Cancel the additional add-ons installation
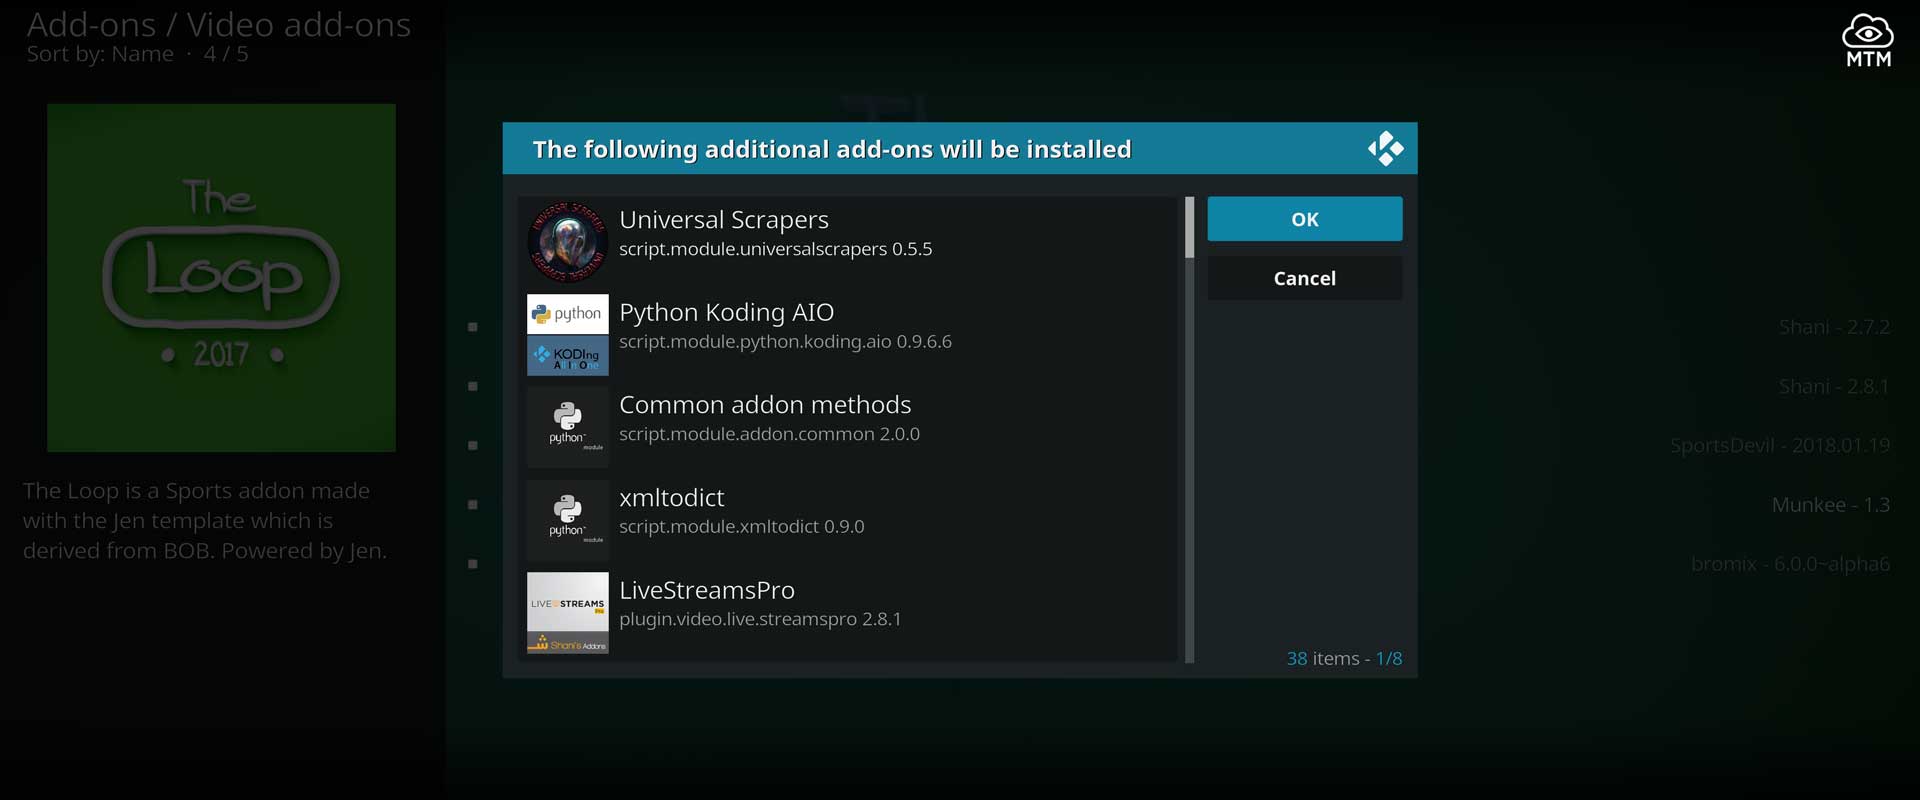Image resolution: width=1920 pixels, height=800 pixels. (x=1304, y=278)
